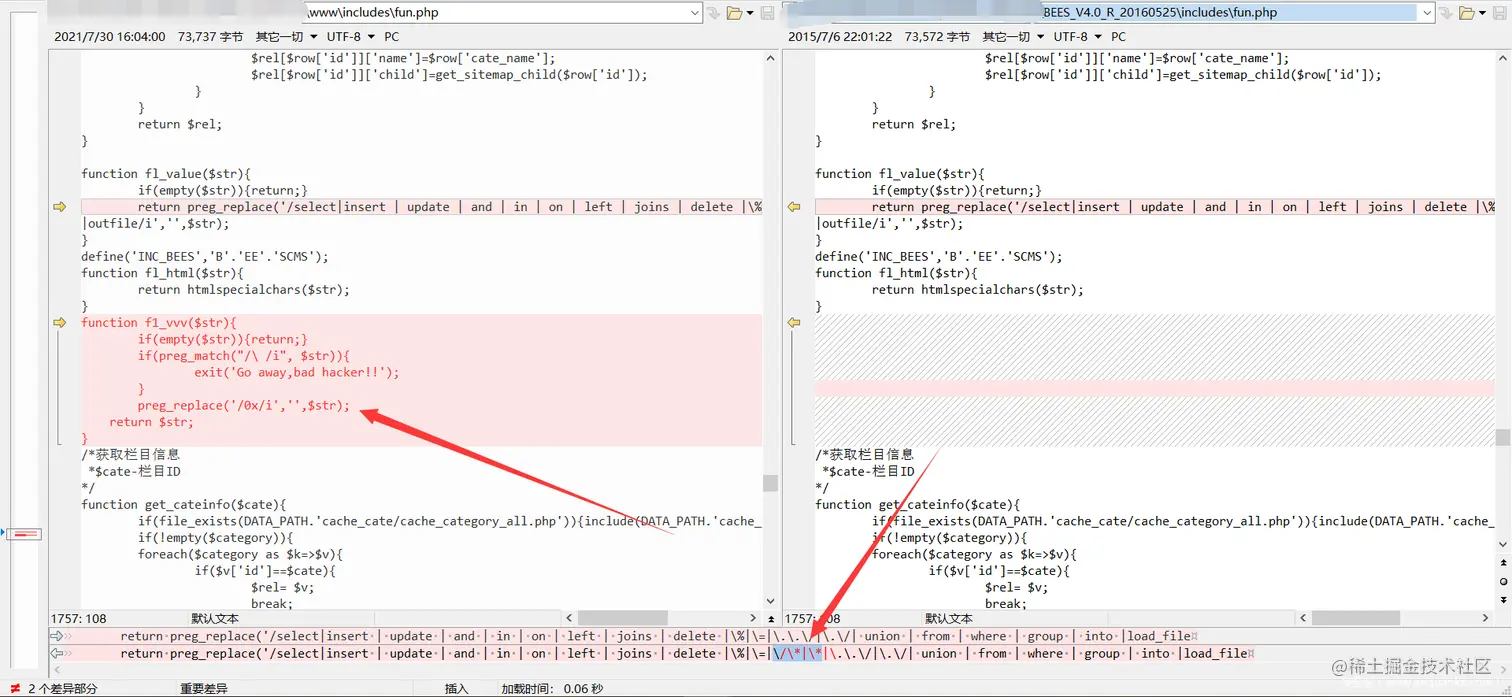The height and width of the screenshot is (697, 1512).
Task: Click the next difference section icon near right scrollbar
Action: click(1503, 598)
